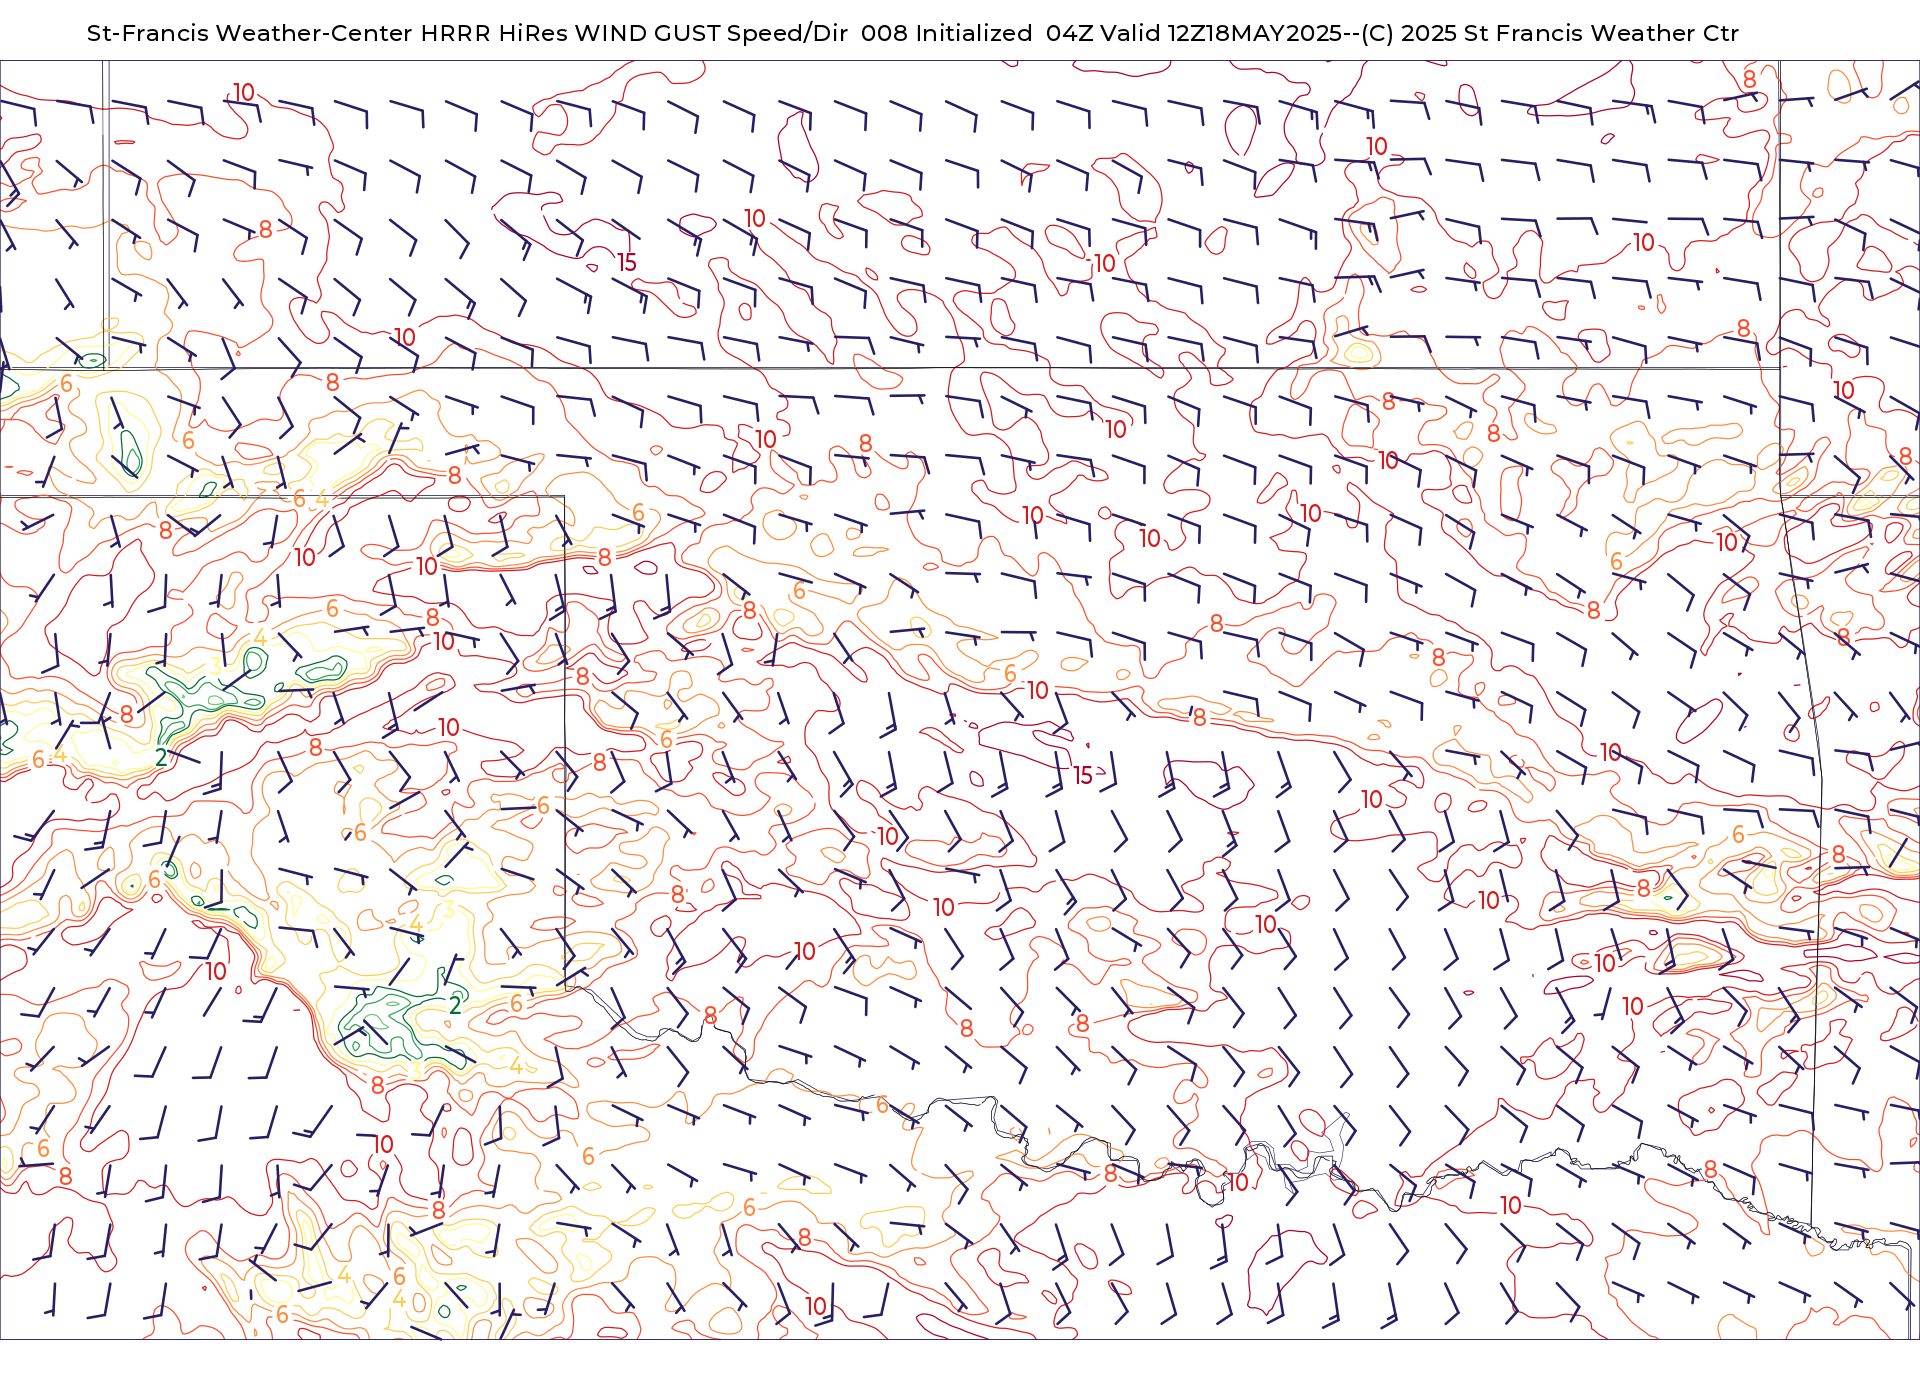Select the 'Valid 12Z18MAY2025' timestamp text
This screenshot has width=1920, height=1400.
click(1221, 33)
